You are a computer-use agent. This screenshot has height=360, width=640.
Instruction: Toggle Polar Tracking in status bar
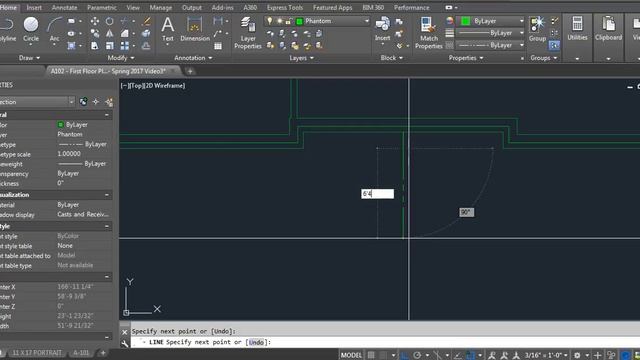(x=417, y=356)
